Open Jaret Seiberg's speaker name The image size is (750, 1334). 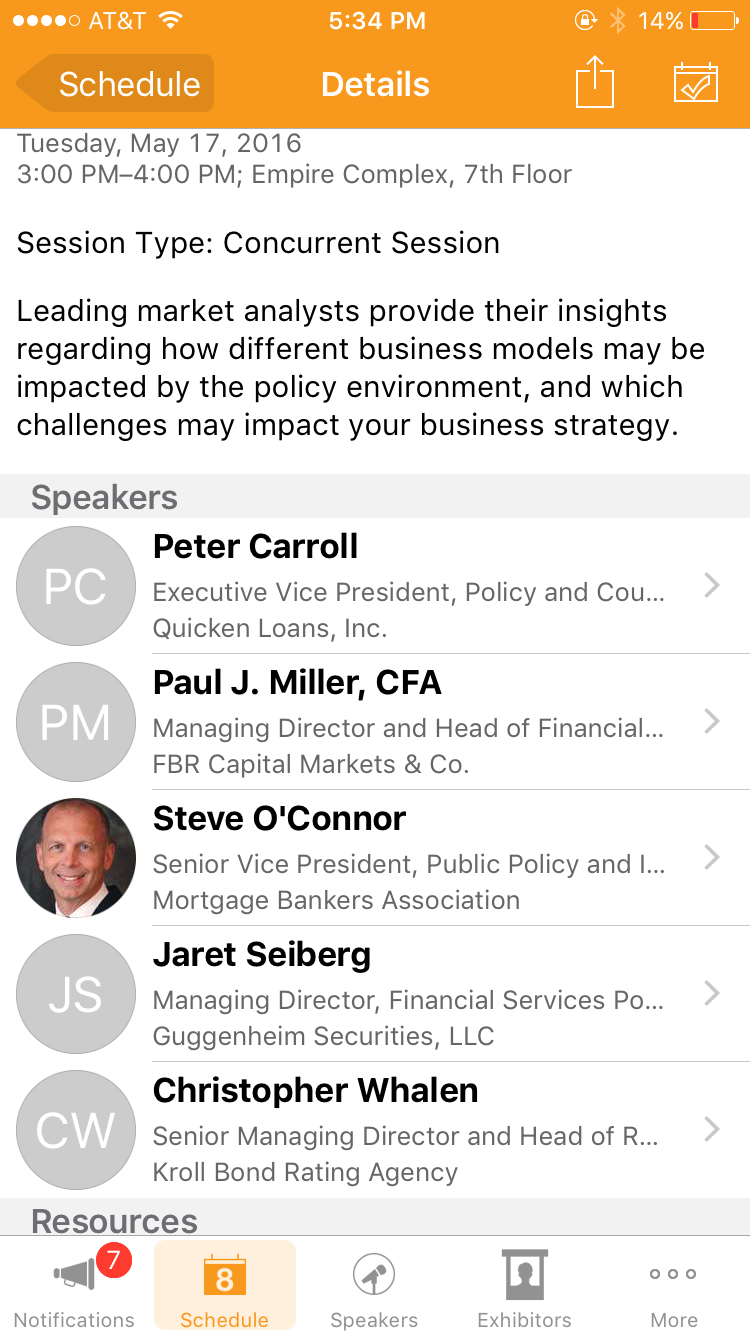point(262,955)
